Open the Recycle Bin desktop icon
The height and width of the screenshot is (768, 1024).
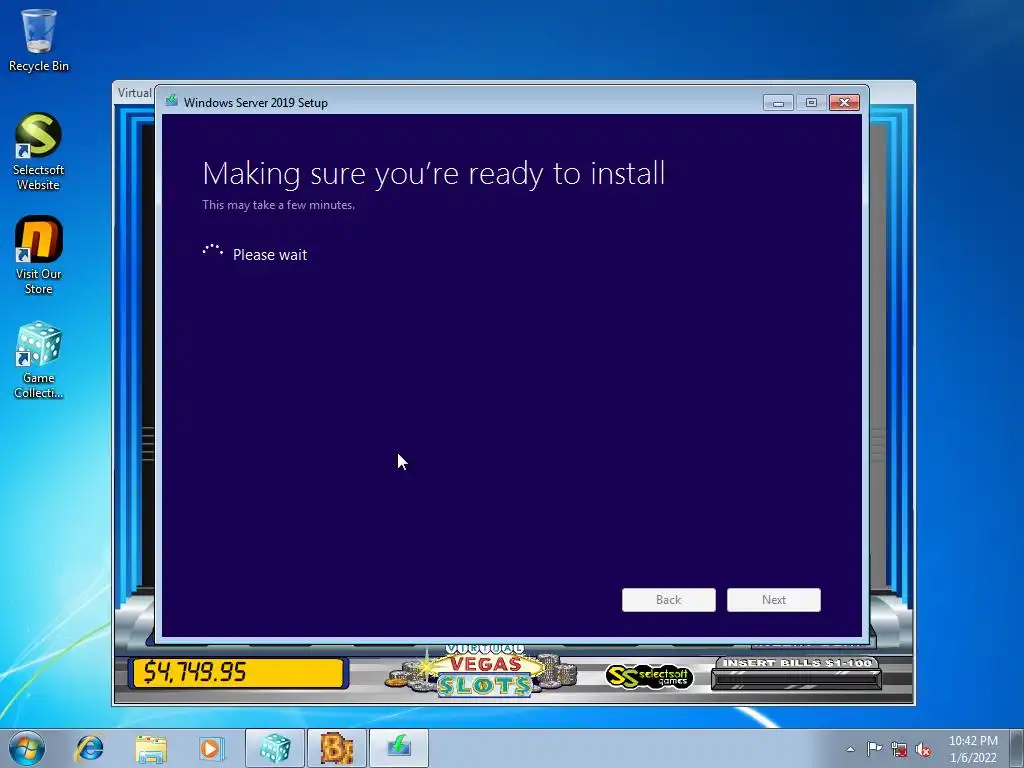point(39,40)
